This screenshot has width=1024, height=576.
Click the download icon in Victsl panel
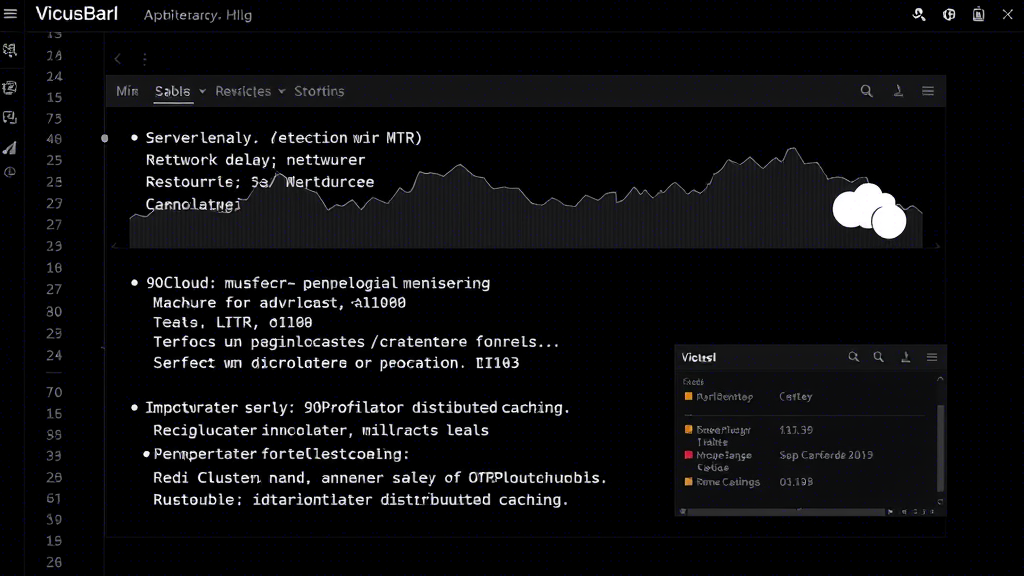pos(906,357)
